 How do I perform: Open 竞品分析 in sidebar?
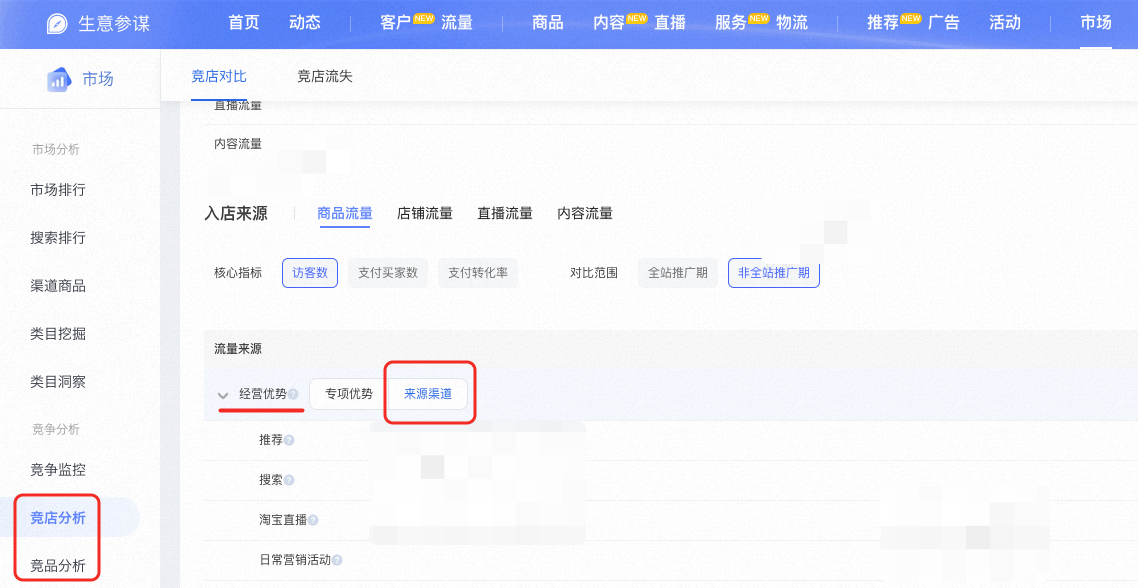(58, 565)
